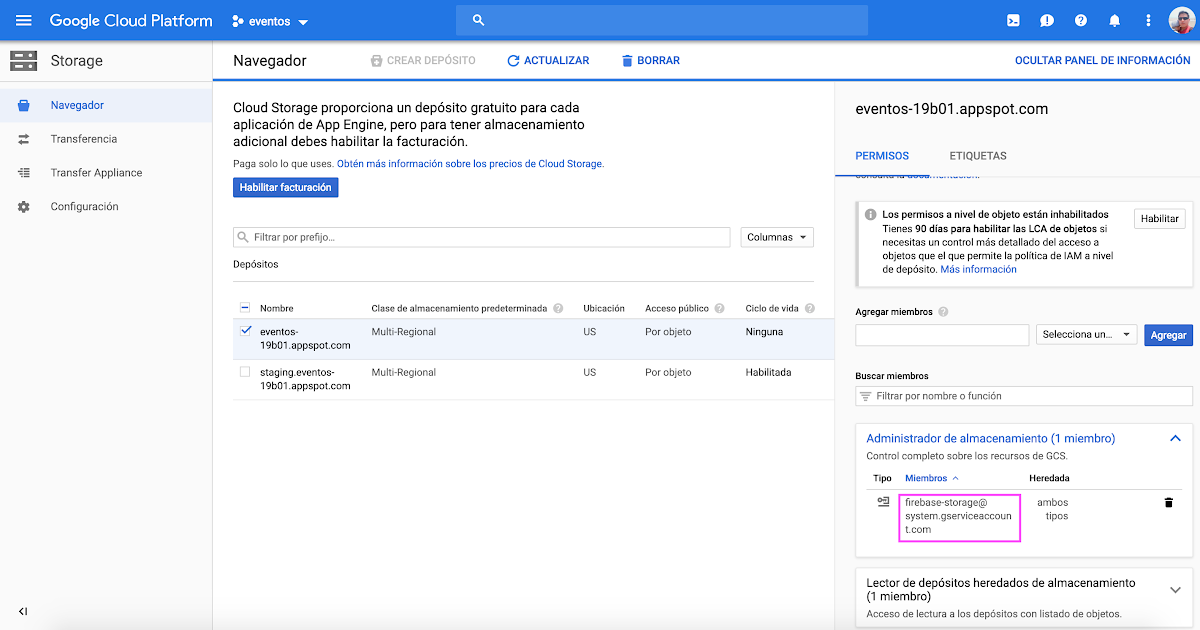Open the staging.eventos-19b01.appspot.com bucket name
Screen dimensions: 1200x630
305,379
